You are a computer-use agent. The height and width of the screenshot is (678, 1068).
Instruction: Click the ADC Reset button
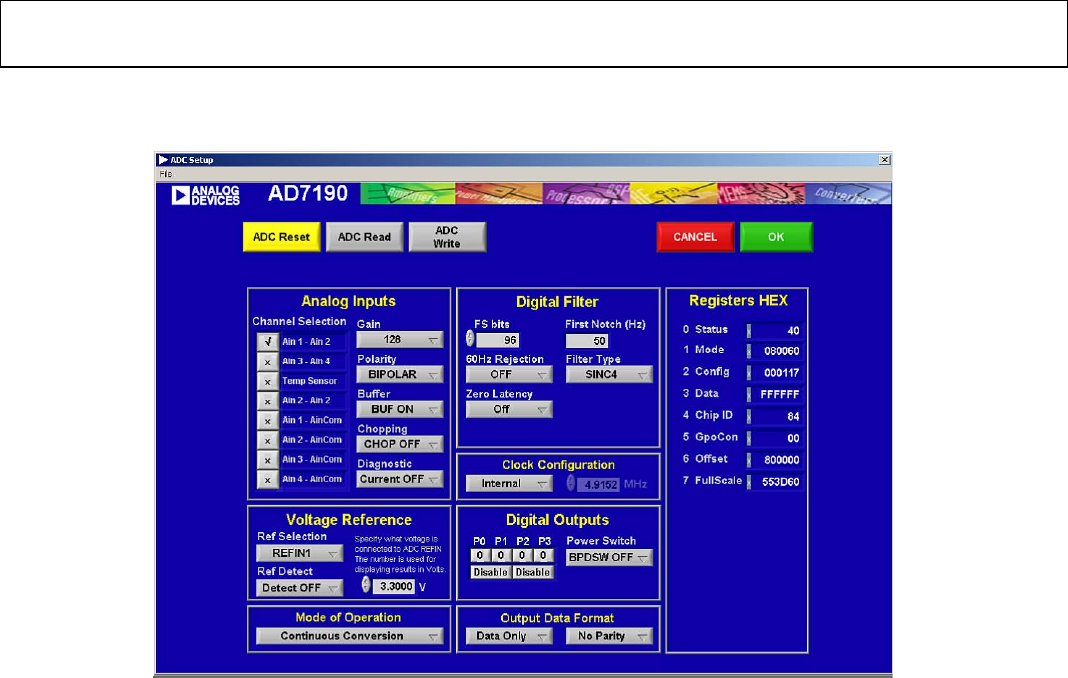281,237
